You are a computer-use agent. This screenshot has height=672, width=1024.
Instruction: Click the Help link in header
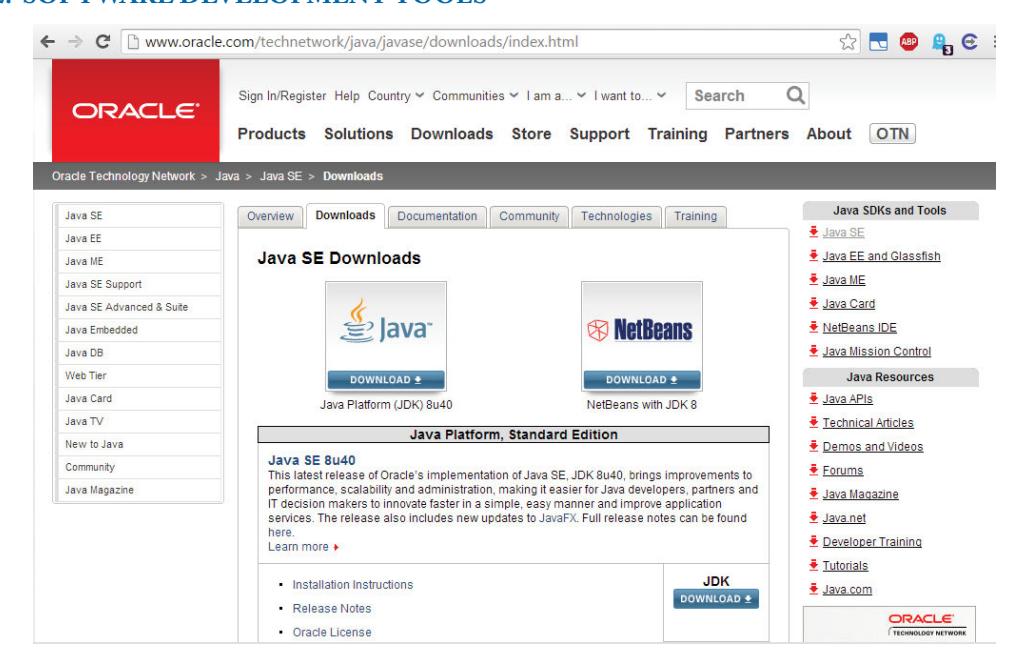(x=347, y=96)
